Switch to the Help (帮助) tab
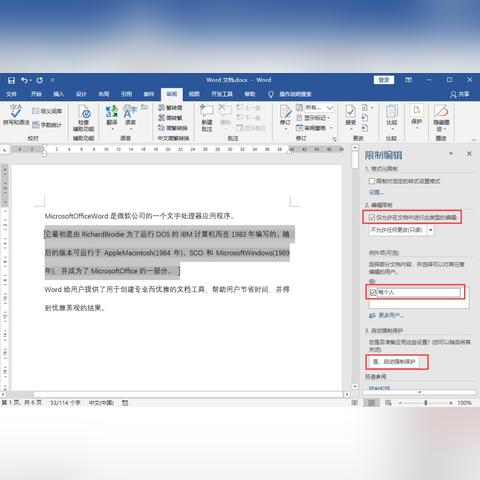The width and height of the screenshot is (480, 480). click(x=250, y=94)
